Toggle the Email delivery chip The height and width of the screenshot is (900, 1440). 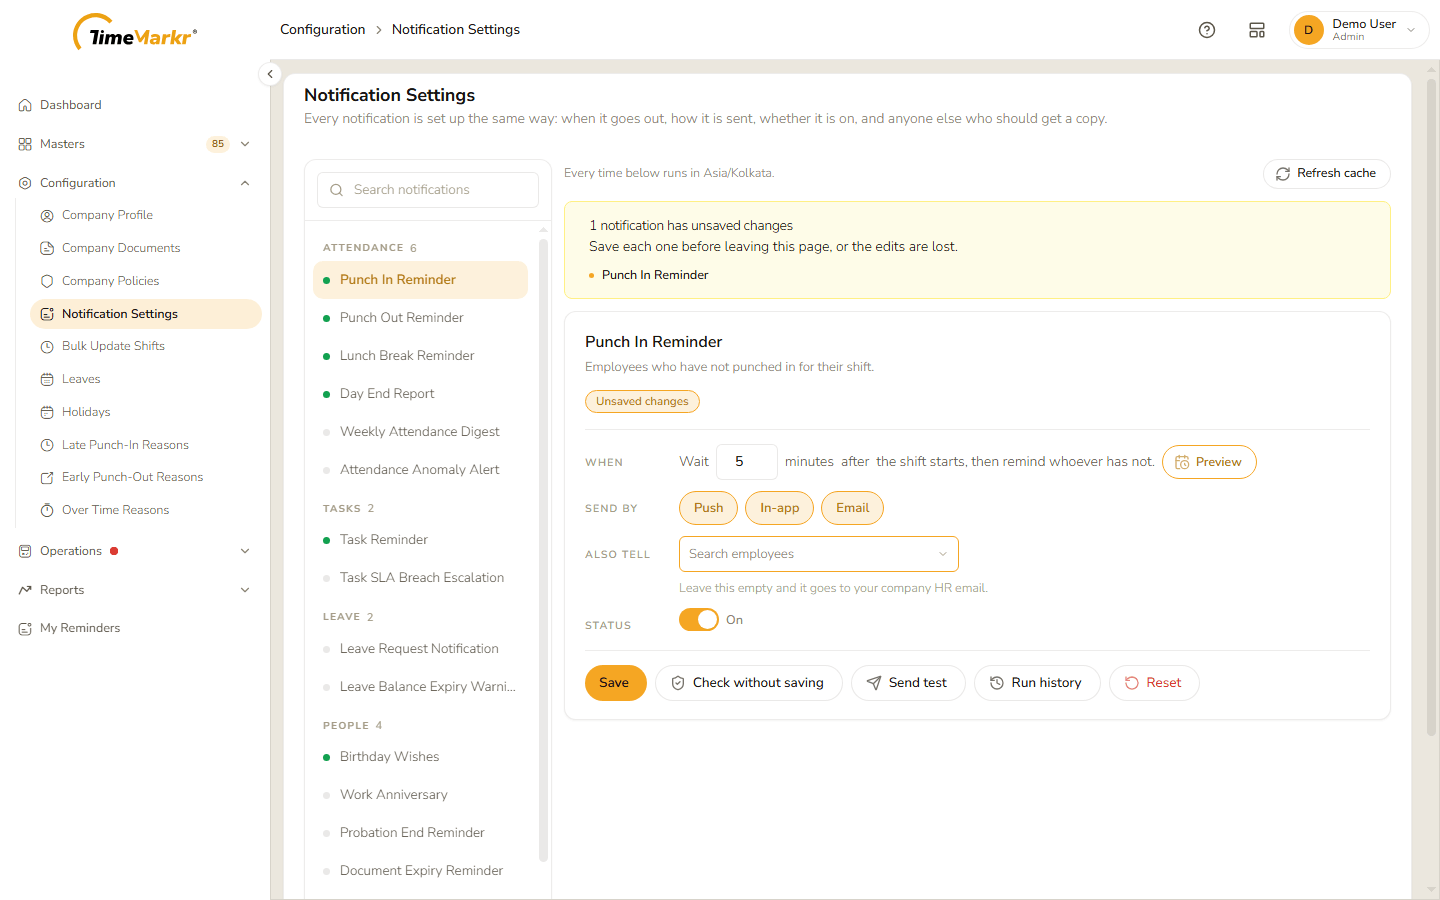(852, 508)
